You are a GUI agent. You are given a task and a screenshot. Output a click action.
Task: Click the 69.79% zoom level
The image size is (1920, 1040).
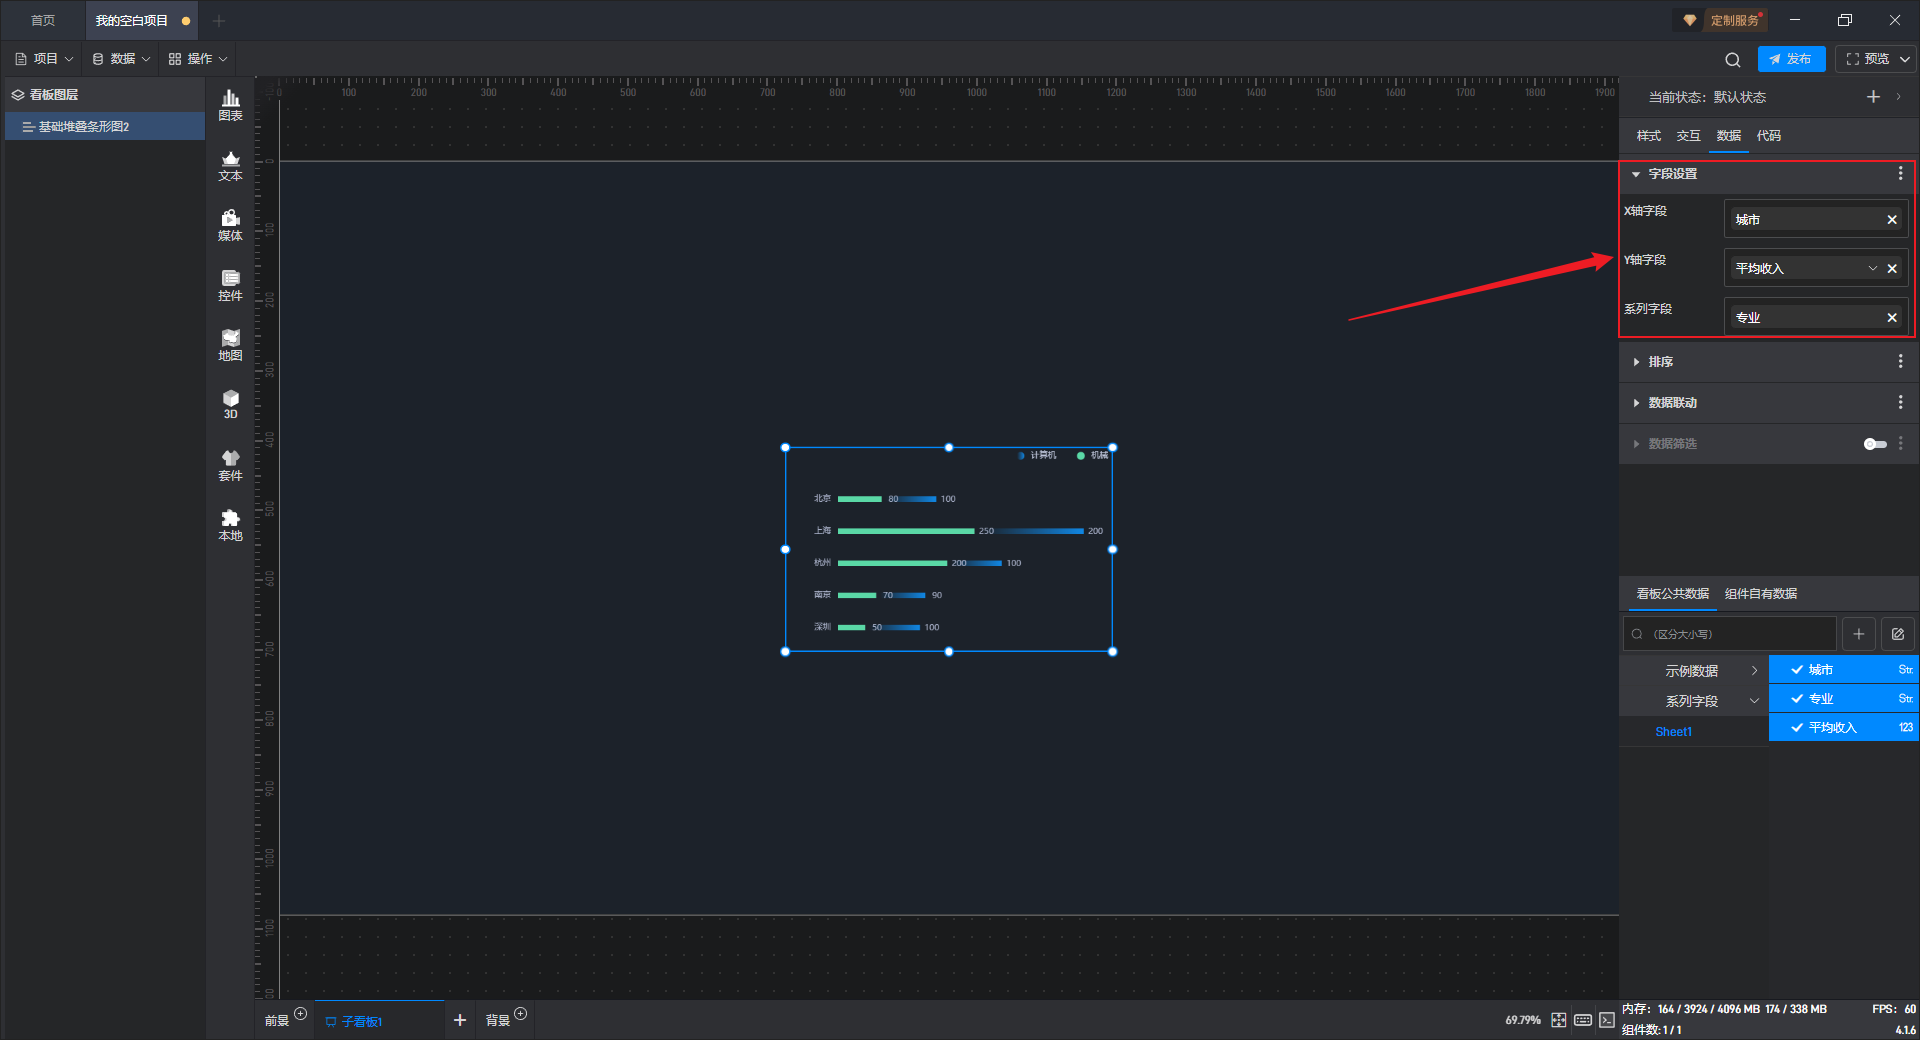click(1523, 1020)
